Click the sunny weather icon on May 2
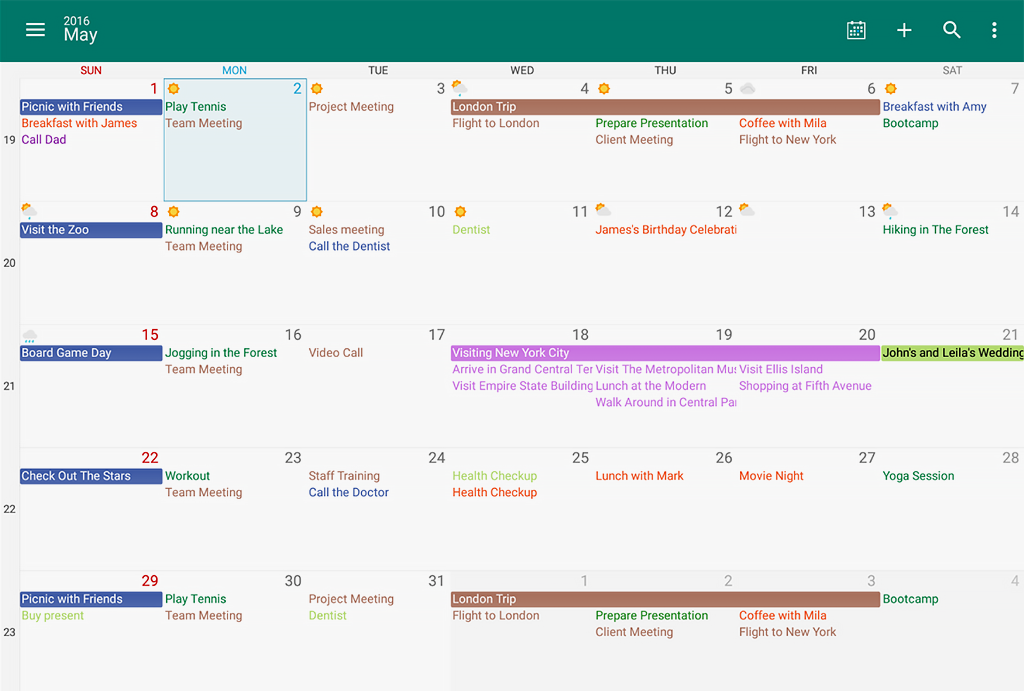Image resolution: width=1024 pixels, height=691 pixels. coord(174,89)
